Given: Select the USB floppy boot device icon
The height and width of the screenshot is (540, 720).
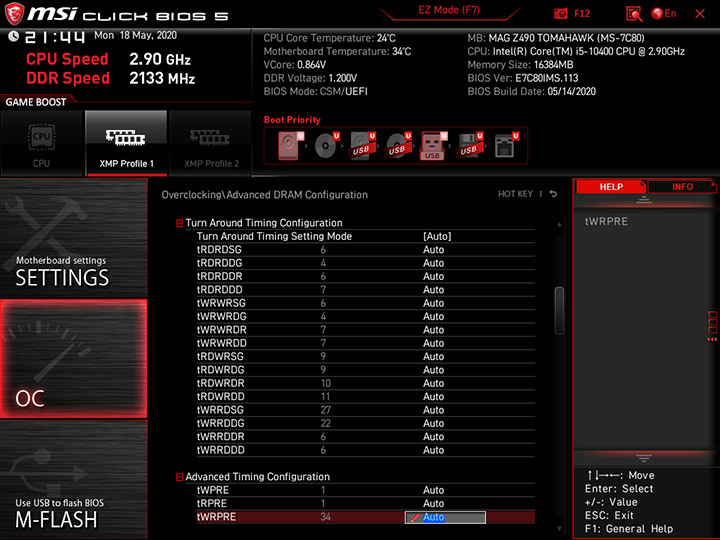Looking at the screenshot, I should (x=470, y=146).
